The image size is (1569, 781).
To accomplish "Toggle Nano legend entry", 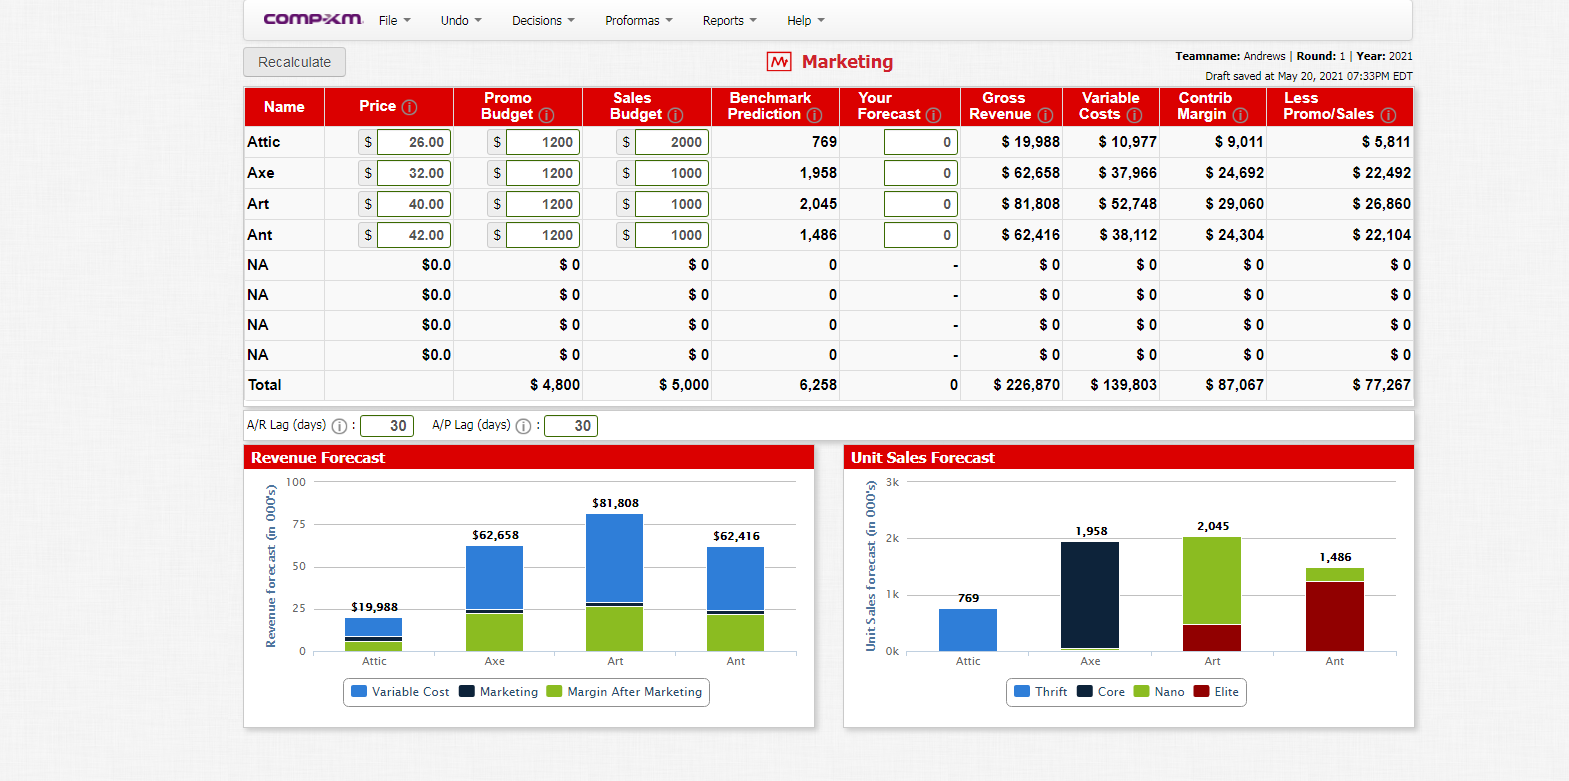I will point(1159,692).
